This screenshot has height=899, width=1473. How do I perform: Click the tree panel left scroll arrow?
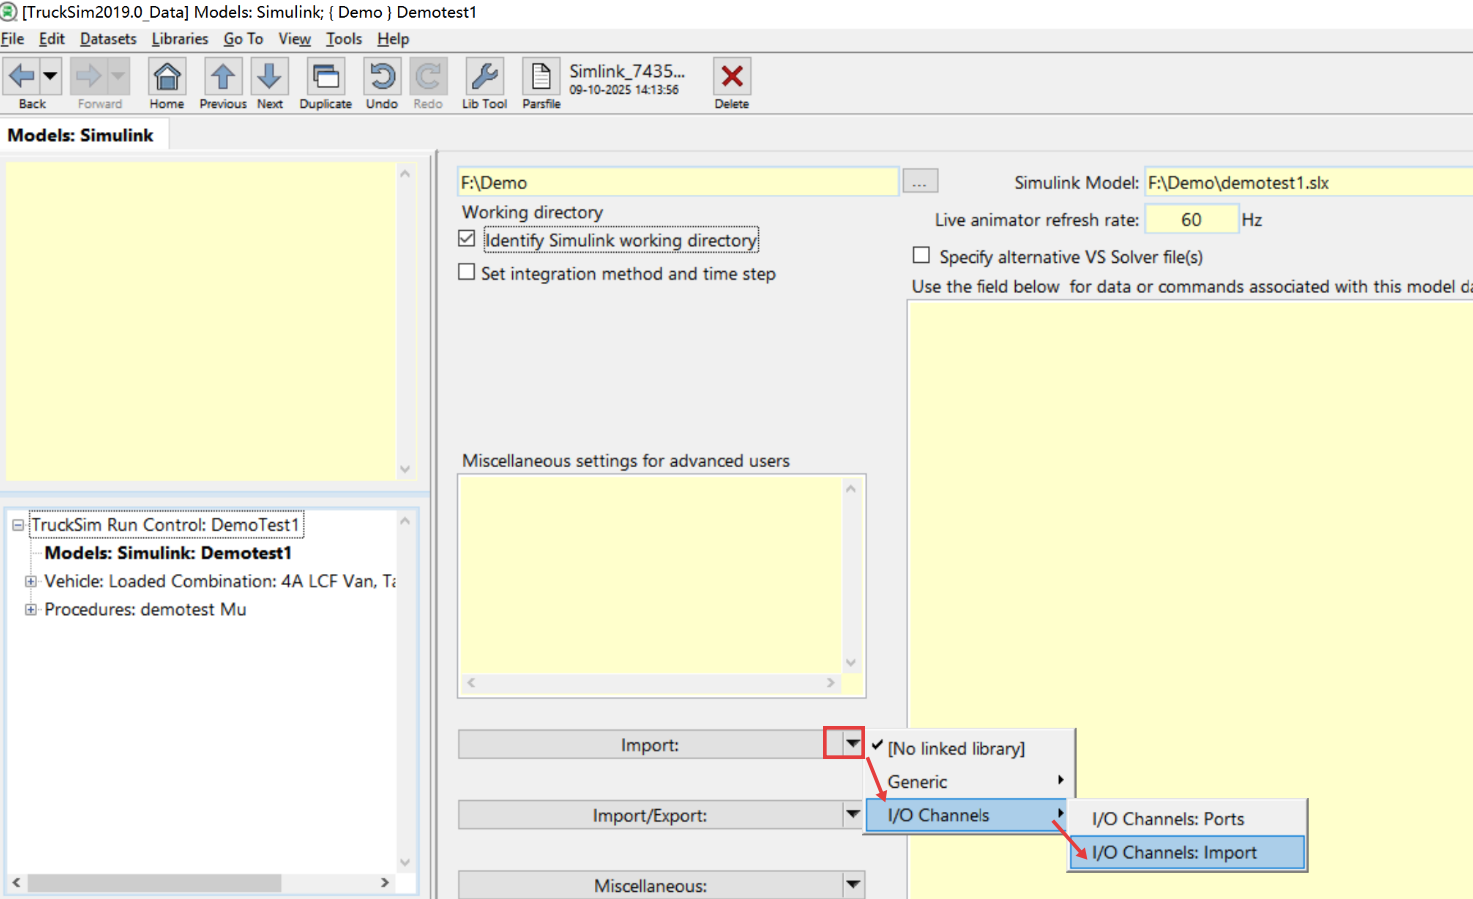(15, 883)
